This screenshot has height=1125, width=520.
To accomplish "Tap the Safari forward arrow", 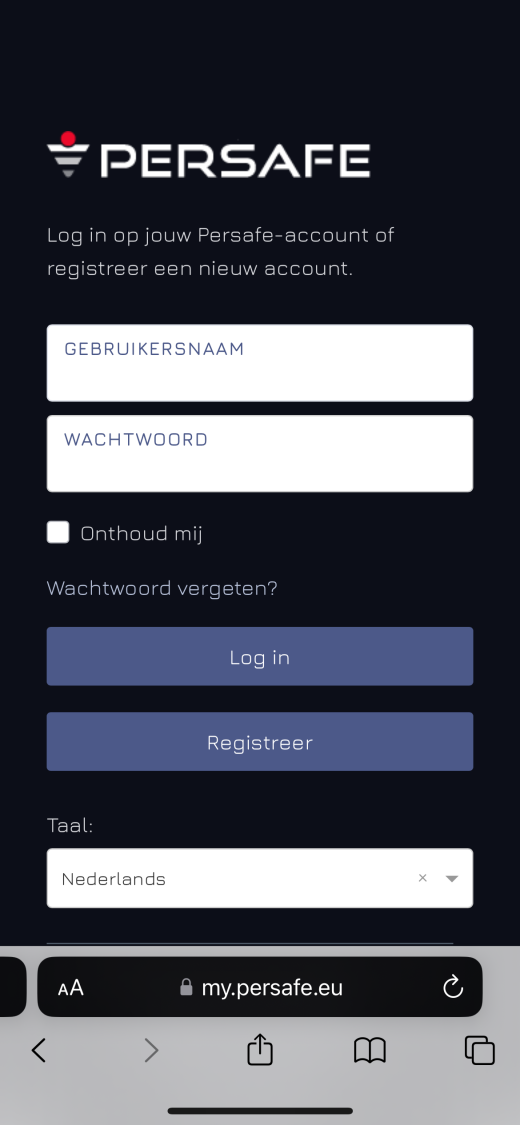I will [151, 1050].
